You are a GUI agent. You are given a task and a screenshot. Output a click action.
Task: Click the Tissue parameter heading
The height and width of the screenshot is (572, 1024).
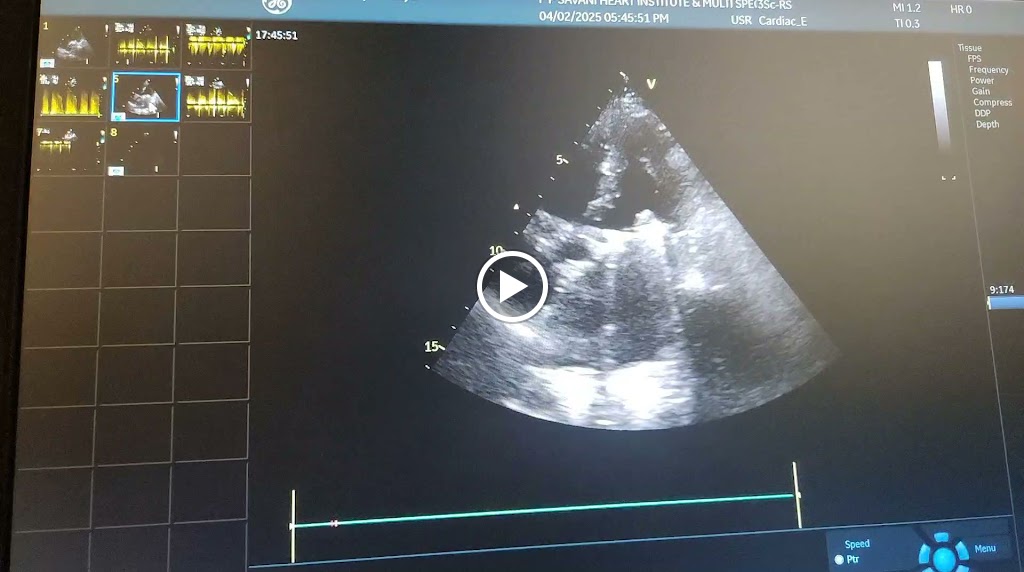click(x=969, y=48)
